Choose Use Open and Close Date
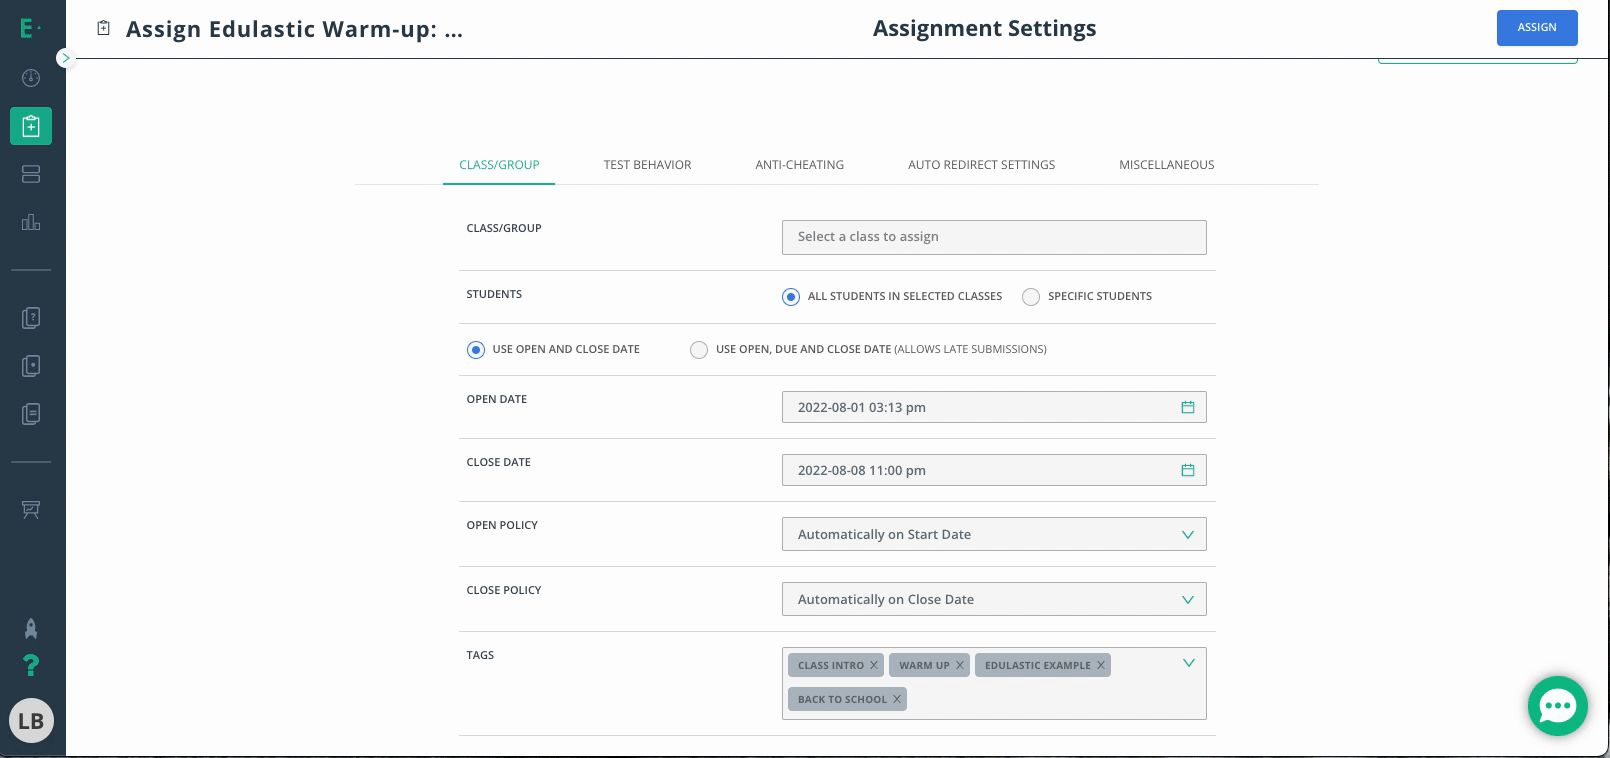 [x=476, y=350]
